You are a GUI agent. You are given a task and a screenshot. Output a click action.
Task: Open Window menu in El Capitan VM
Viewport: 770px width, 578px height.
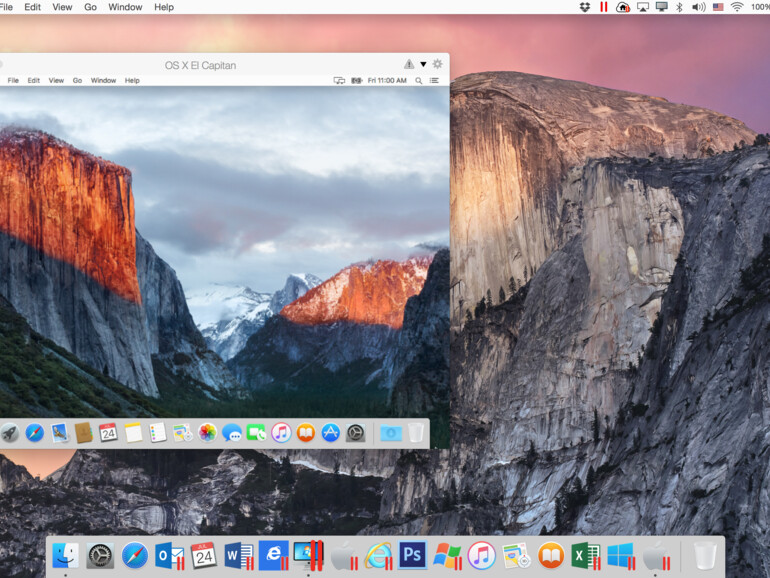(103, 81)
